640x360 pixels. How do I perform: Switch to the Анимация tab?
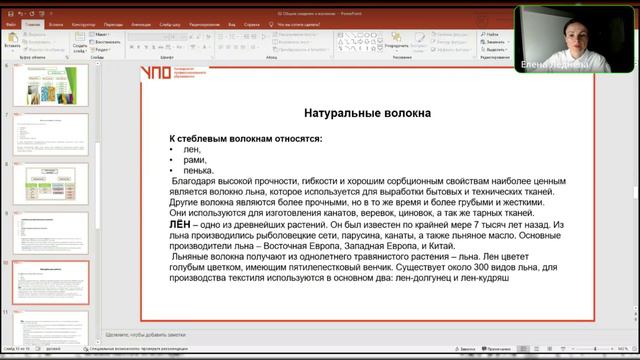[141, 24]
